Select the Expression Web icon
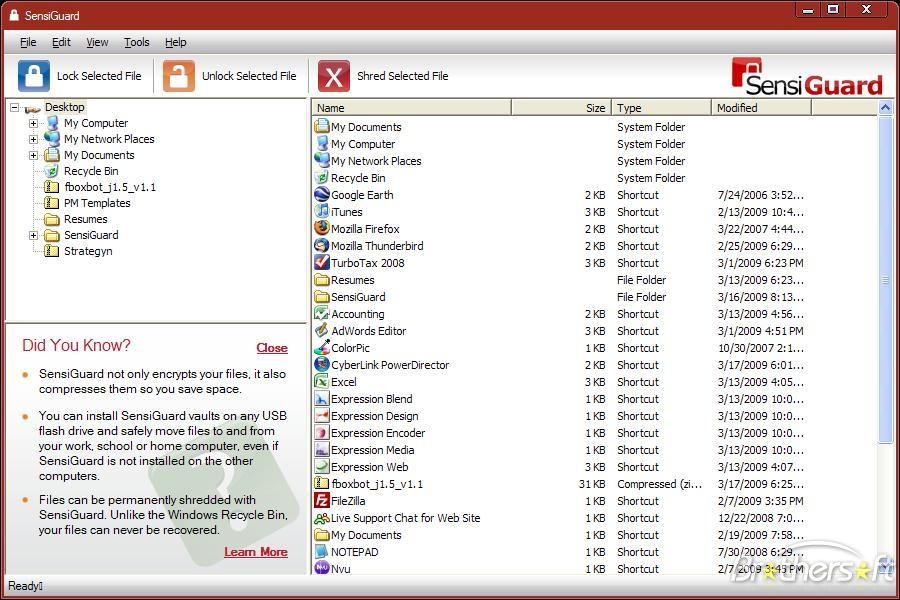The height and width of the screenshot is (600, 900). coord(322,467)
